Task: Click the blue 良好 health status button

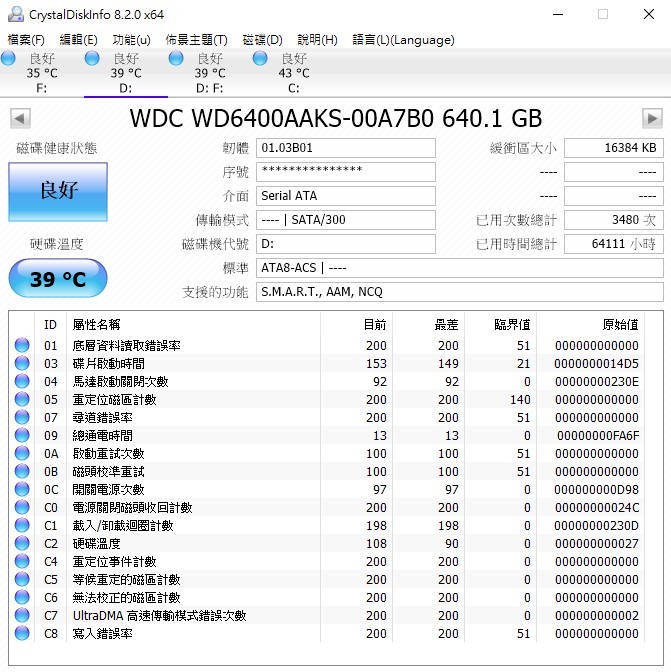Action: 58,191
